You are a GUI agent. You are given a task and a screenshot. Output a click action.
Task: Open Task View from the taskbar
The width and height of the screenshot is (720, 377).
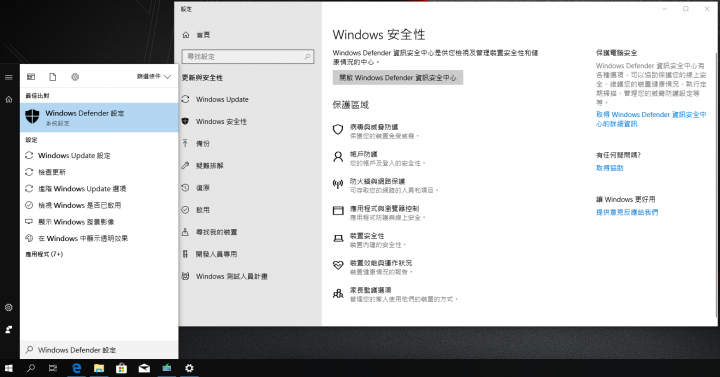click(53, 368)
